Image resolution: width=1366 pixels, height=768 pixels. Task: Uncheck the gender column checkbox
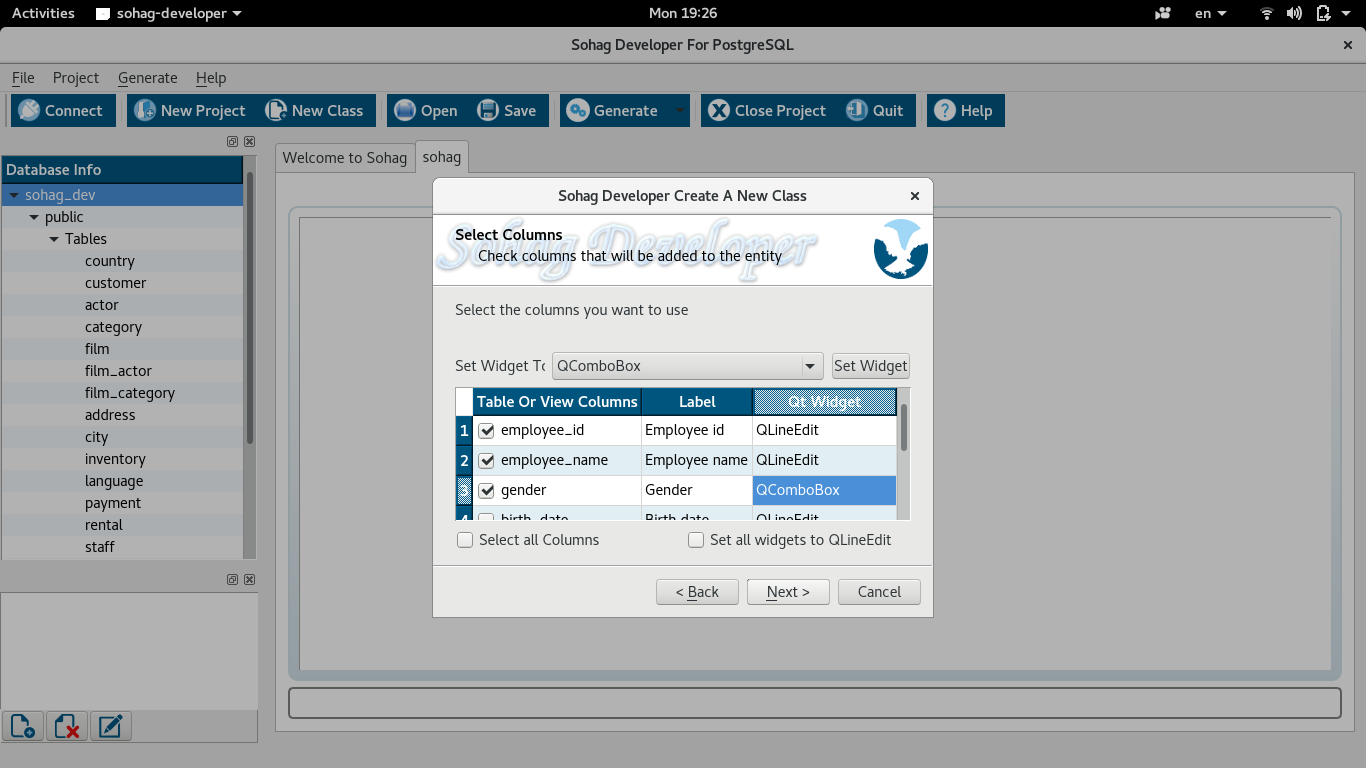pyautogui.click(x=487, y=491)
